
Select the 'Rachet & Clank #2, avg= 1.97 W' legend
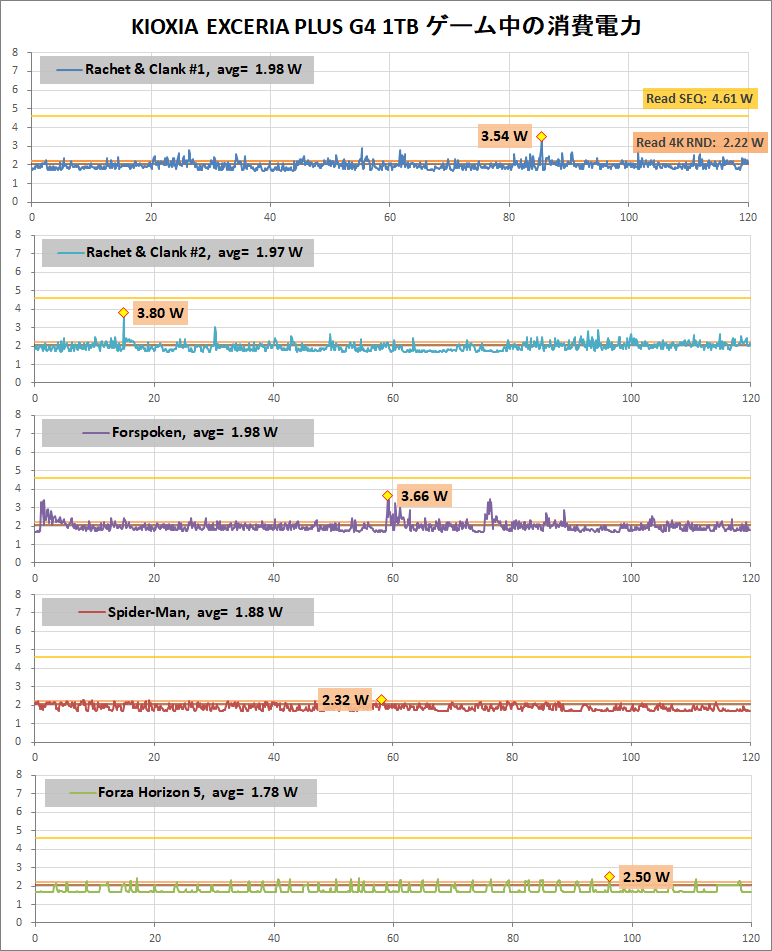pos(178,252)
